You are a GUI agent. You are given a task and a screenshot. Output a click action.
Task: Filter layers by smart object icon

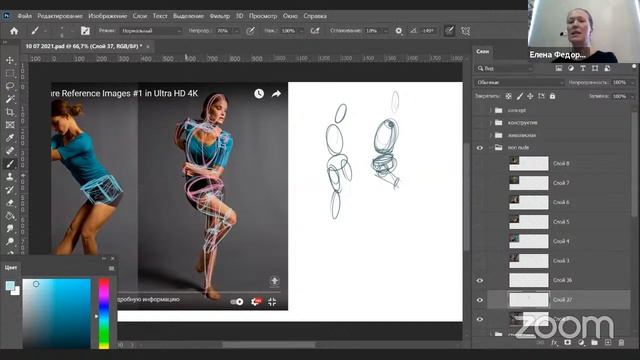pyautogui.click(x=607, y=68)
